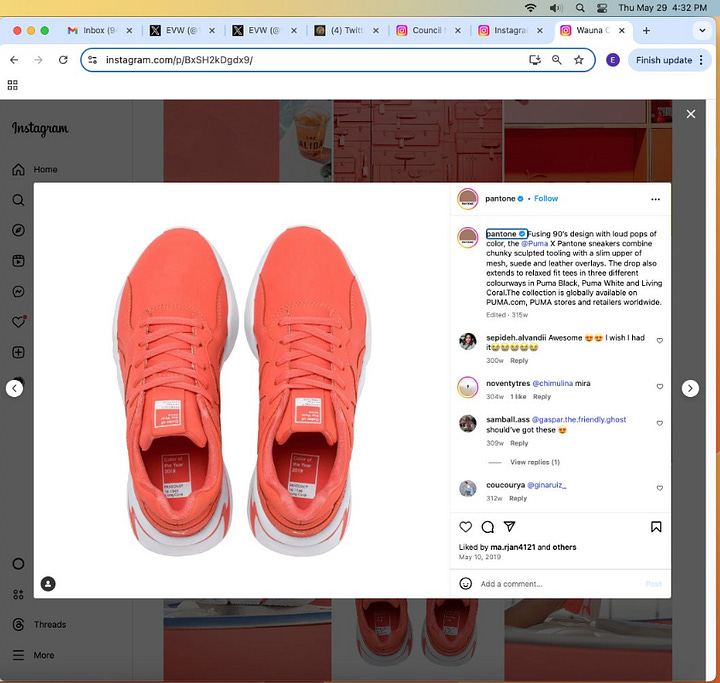The height and width of the screenshot is (683, 720).
Task: Open the Reels icon in sidebar
Action: pos(18,261)
